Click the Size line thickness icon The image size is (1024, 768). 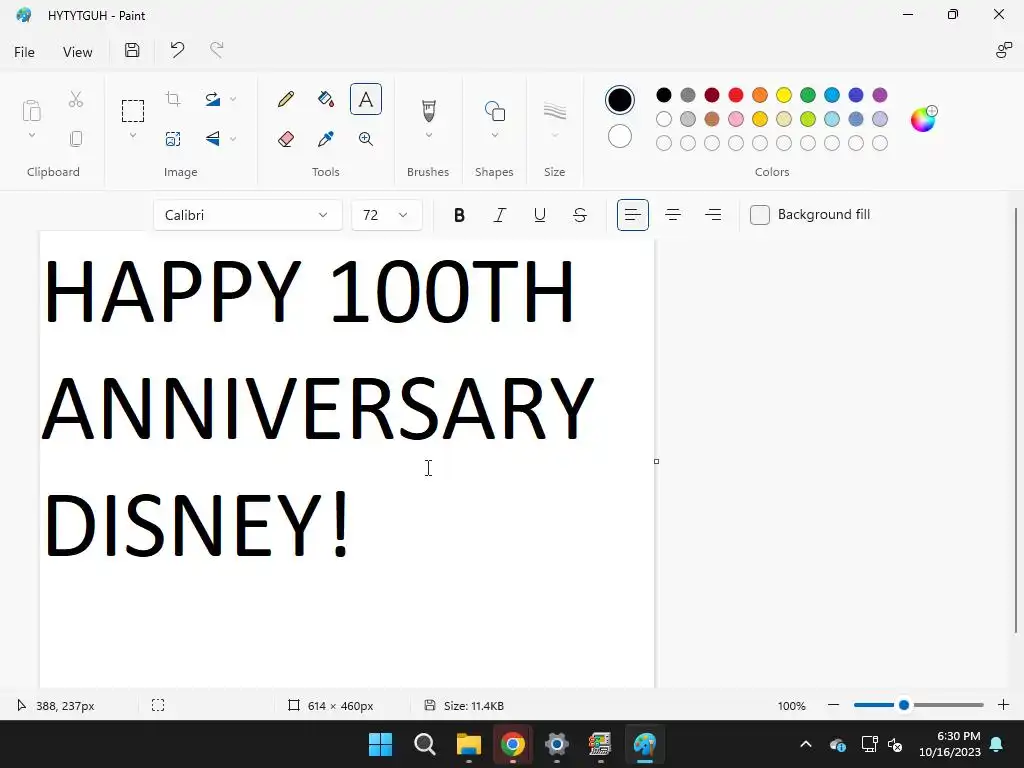[554, 111]
